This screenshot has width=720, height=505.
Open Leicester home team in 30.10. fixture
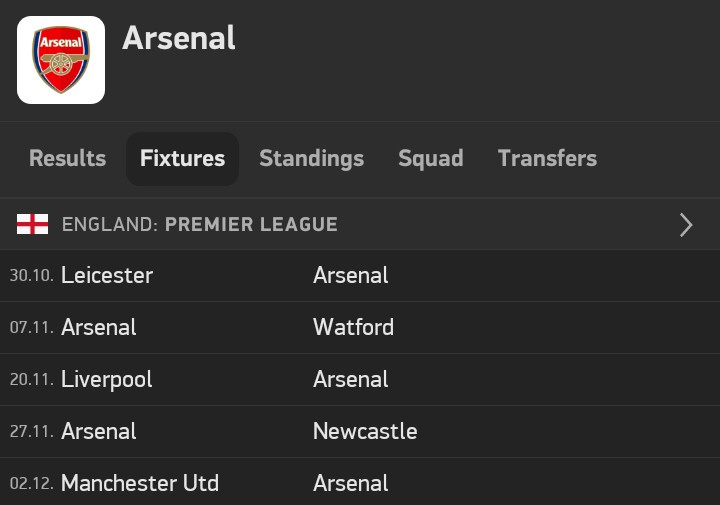pos(107,275)
